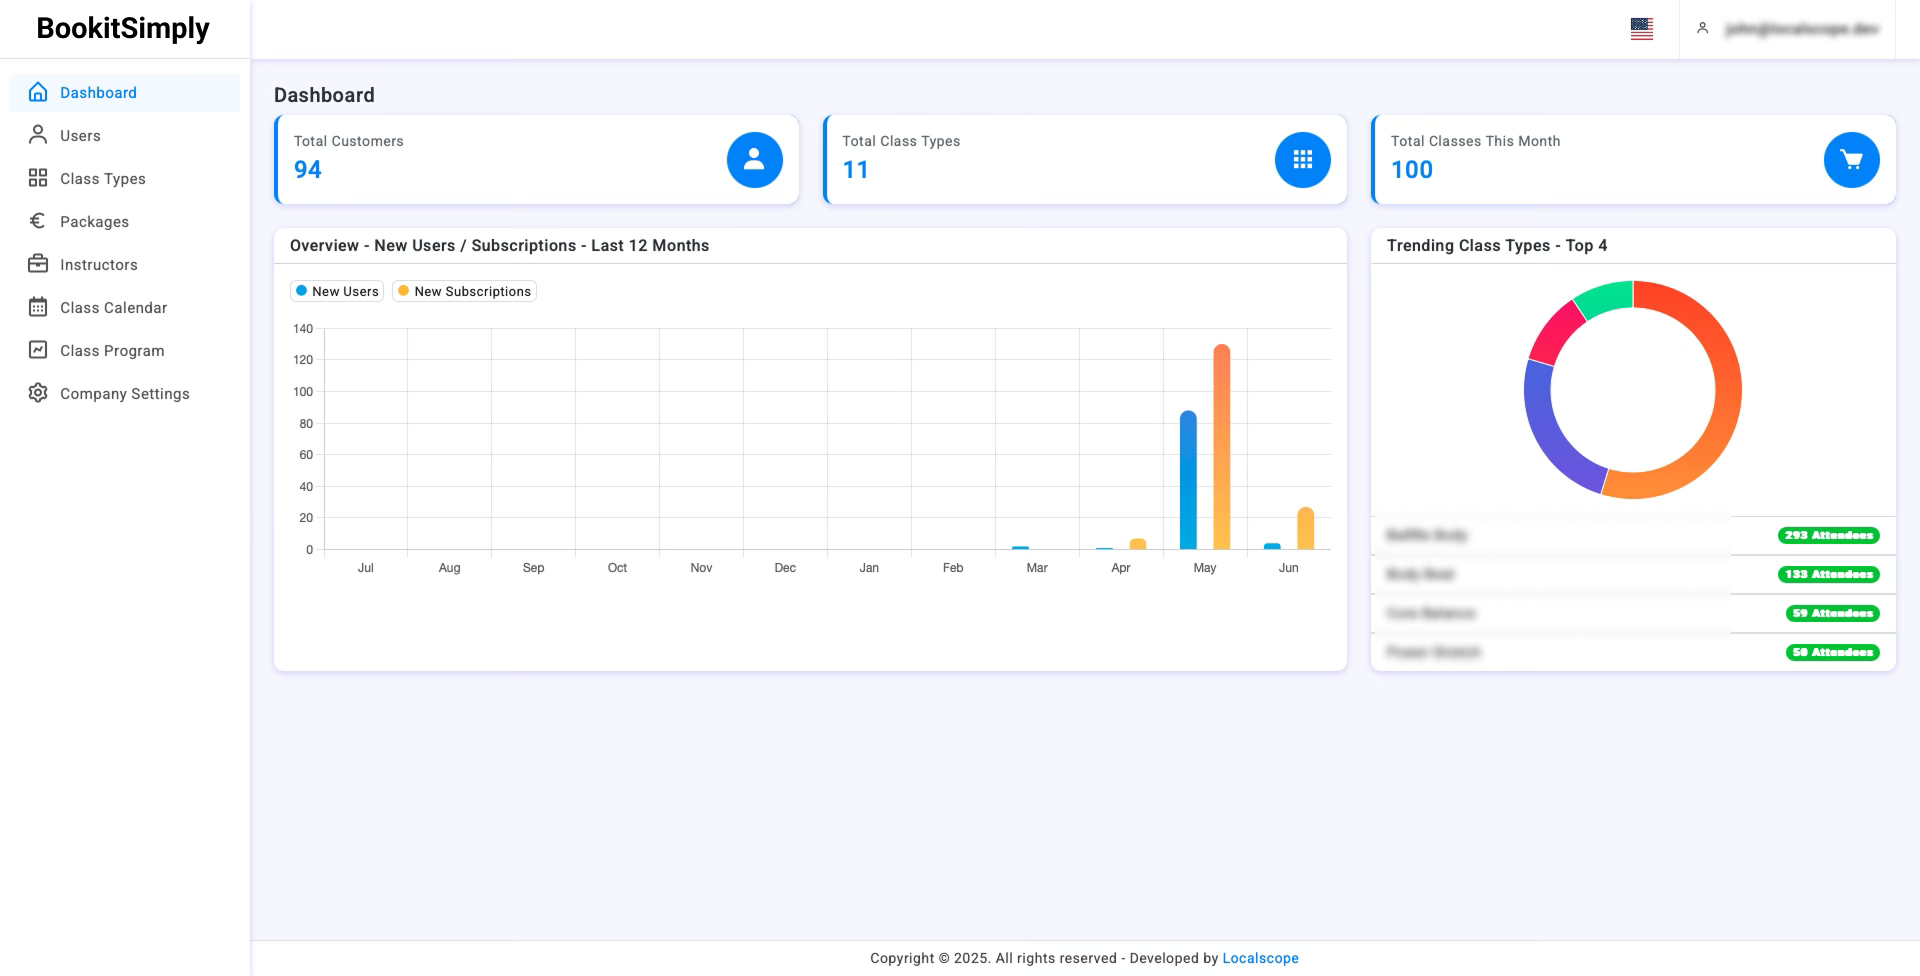Toggle the New Subscriptions chart legend

(x=464, y=291)
